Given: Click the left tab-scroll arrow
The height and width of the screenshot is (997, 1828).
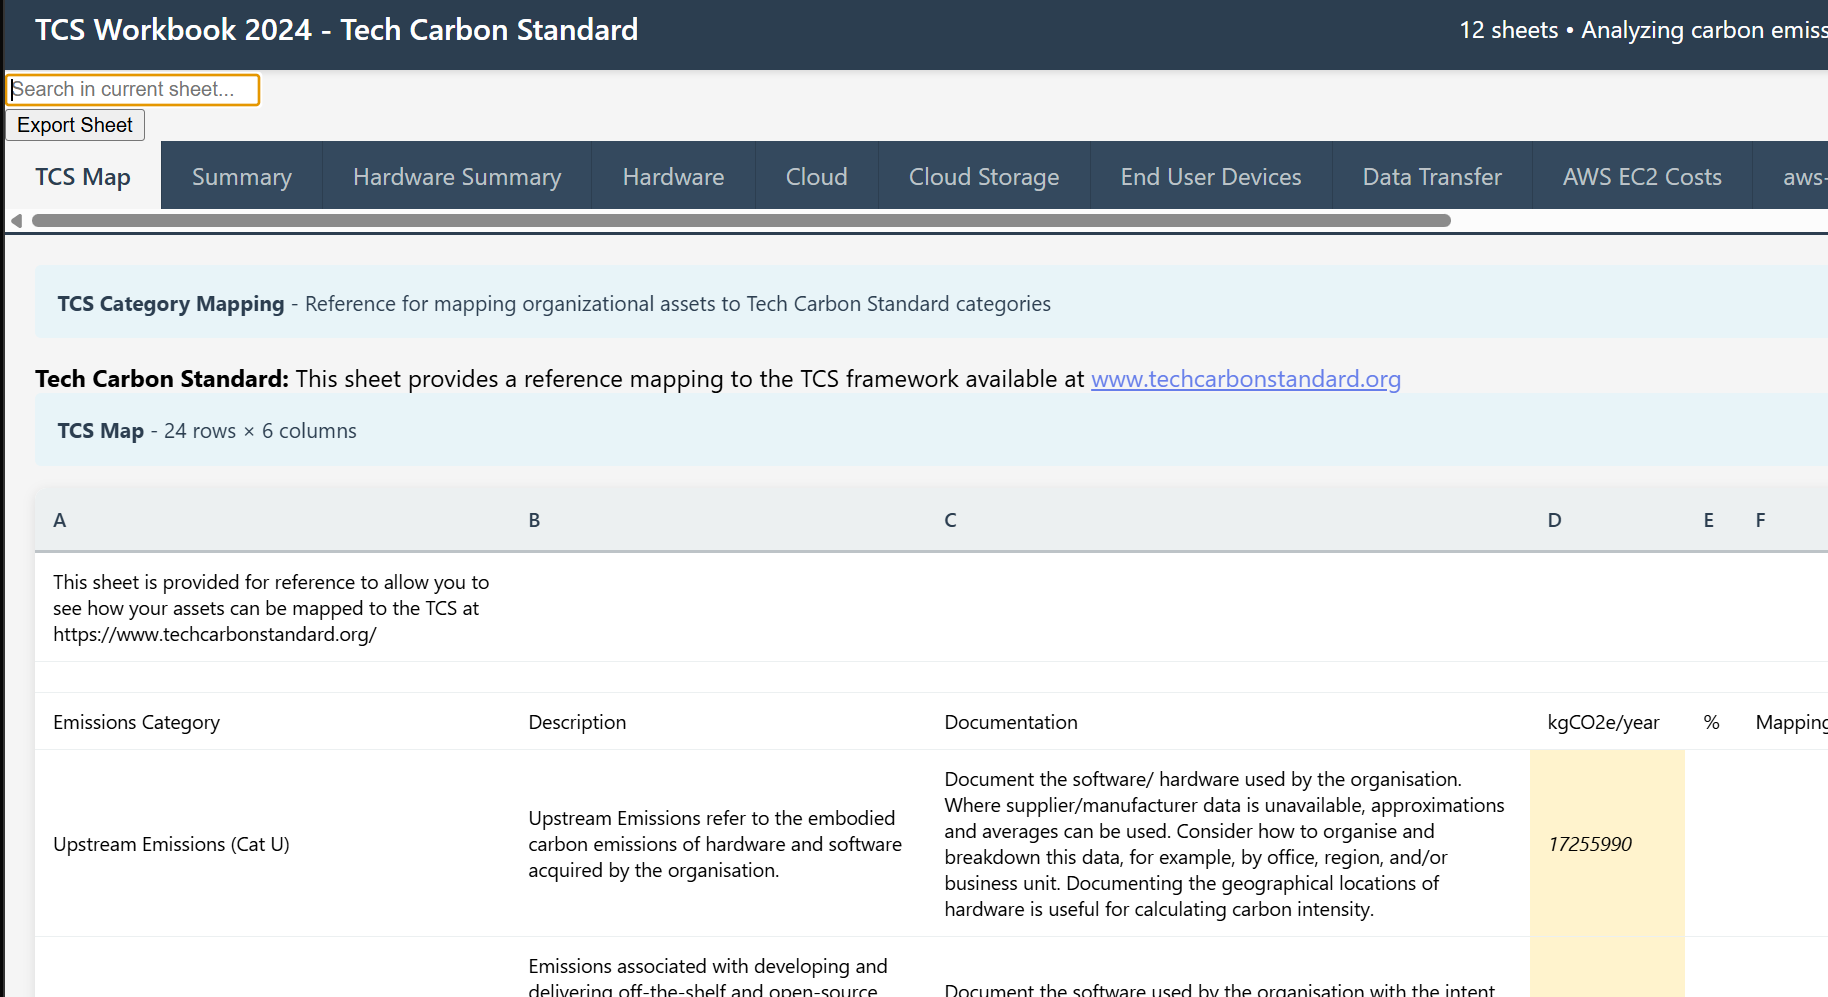Looking at the screenshot, I should coord(13,219).
